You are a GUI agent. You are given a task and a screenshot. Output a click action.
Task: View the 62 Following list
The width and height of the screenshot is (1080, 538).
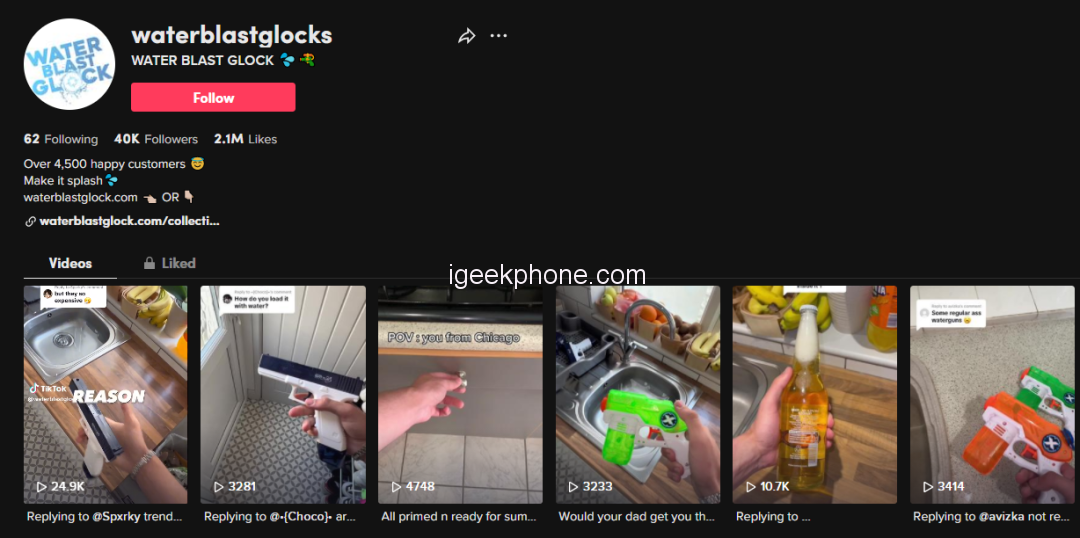61,139
